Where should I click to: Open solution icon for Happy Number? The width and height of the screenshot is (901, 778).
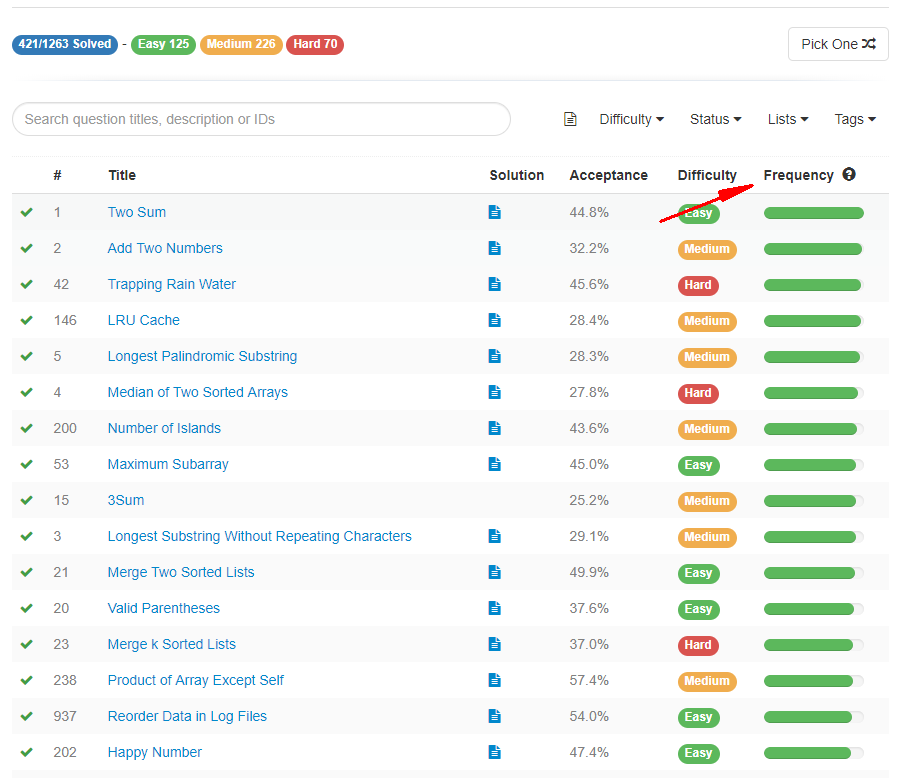(495, 752)
